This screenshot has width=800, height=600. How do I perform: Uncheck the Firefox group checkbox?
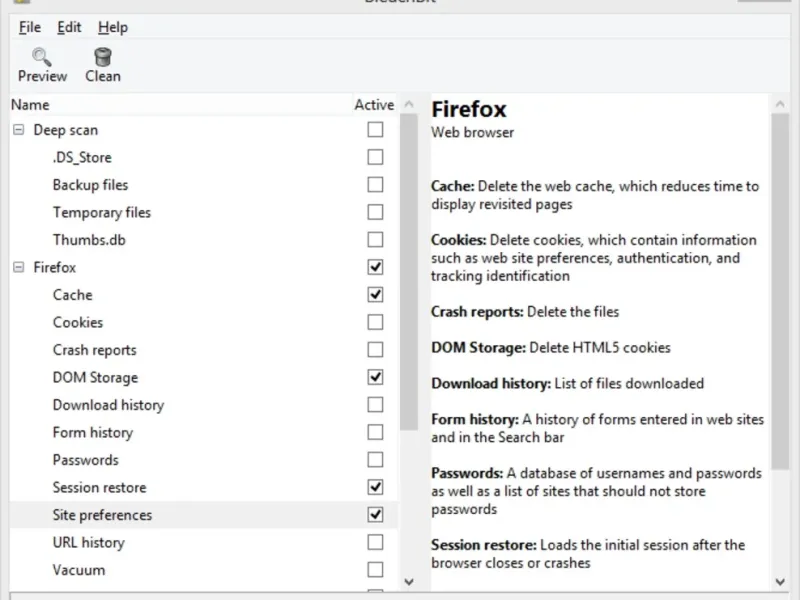pos(375,267)
